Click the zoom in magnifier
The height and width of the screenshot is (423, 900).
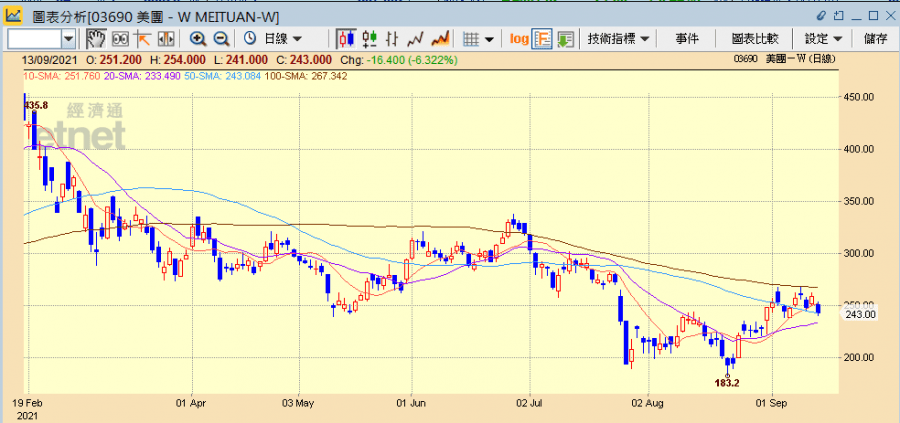pyautogui.click(x=198, y=39)
